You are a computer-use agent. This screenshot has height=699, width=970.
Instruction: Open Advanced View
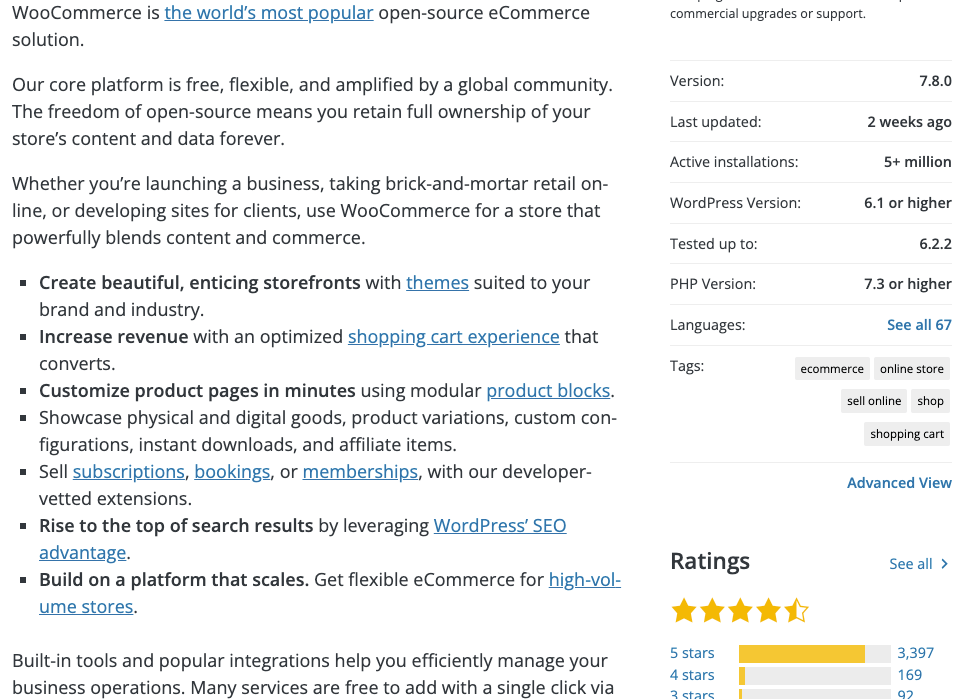(x=899, y=482)
